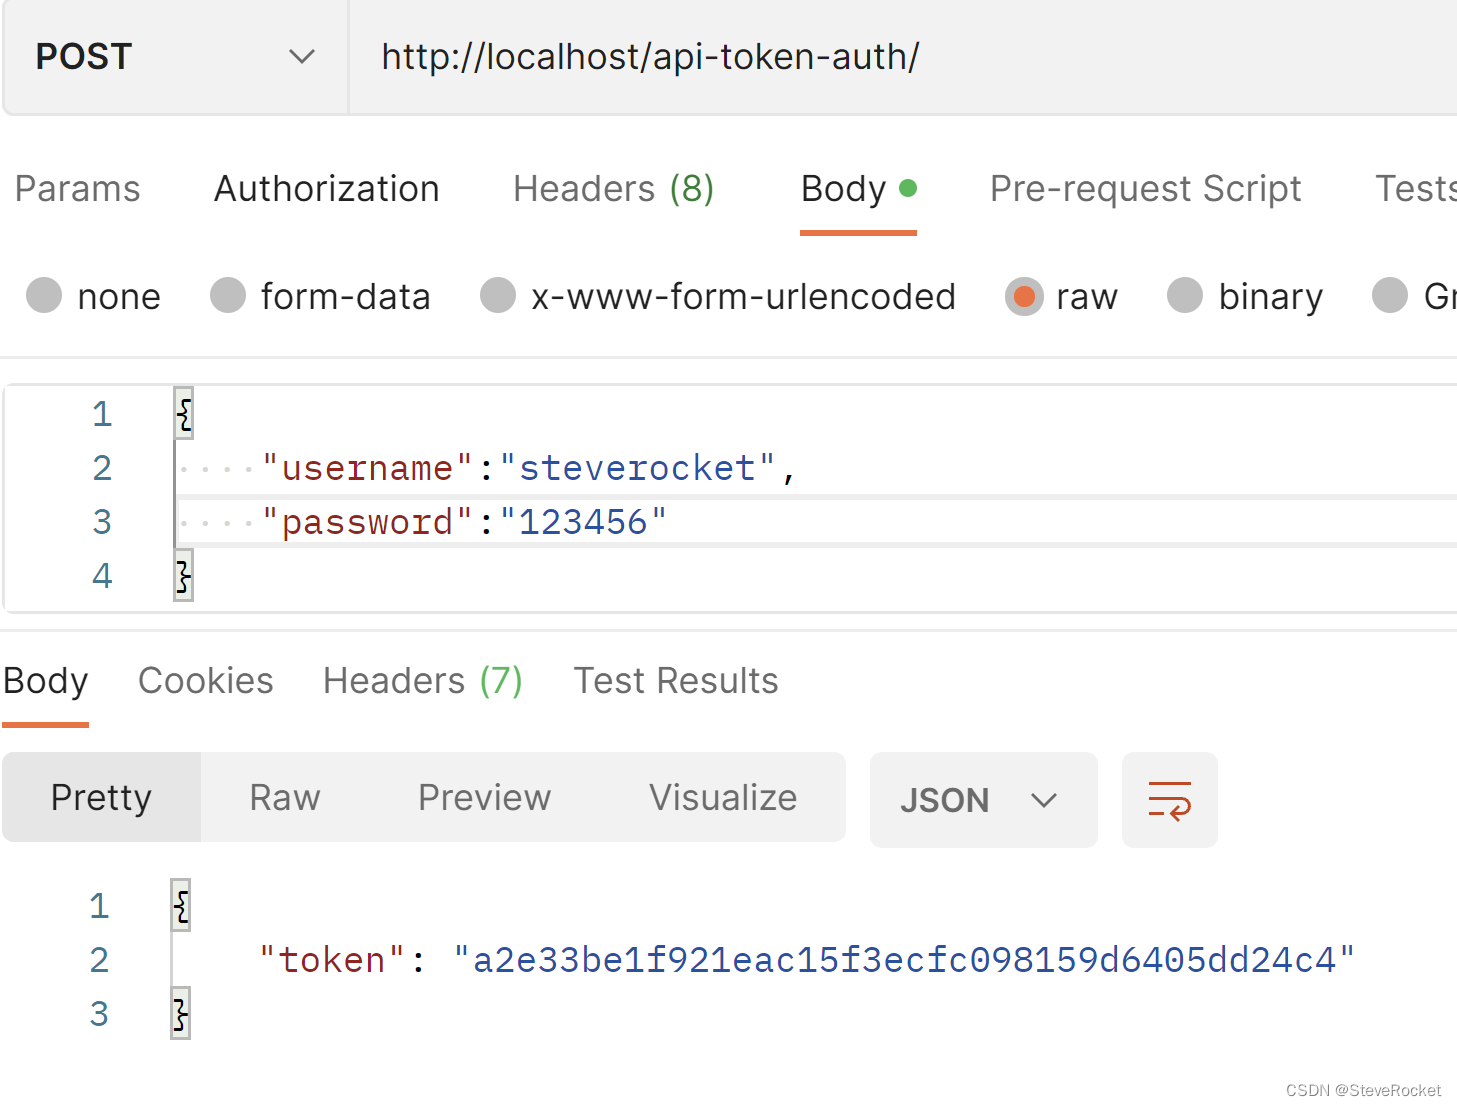Switch to the Authorization tab

click(x=327, y=189)
